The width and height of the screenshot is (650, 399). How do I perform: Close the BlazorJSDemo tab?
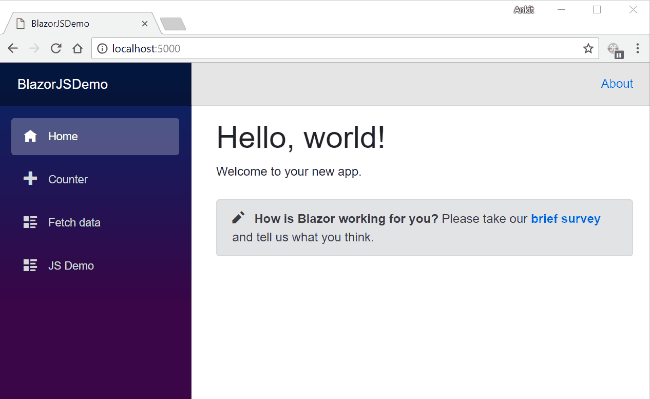pos(145,24)
